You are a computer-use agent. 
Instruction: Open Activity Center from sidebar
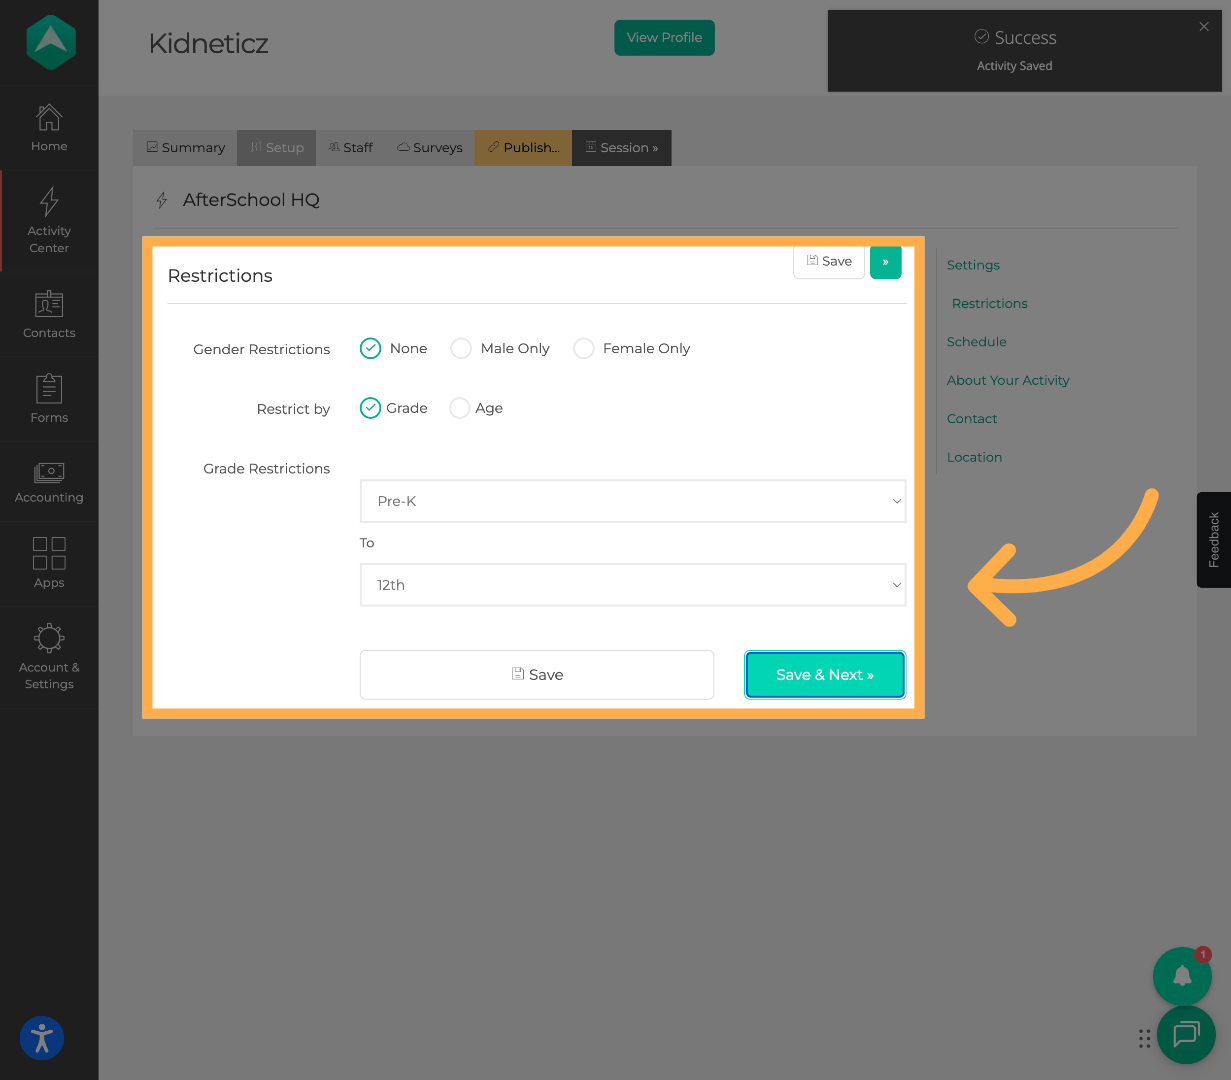tap(49, 220)
